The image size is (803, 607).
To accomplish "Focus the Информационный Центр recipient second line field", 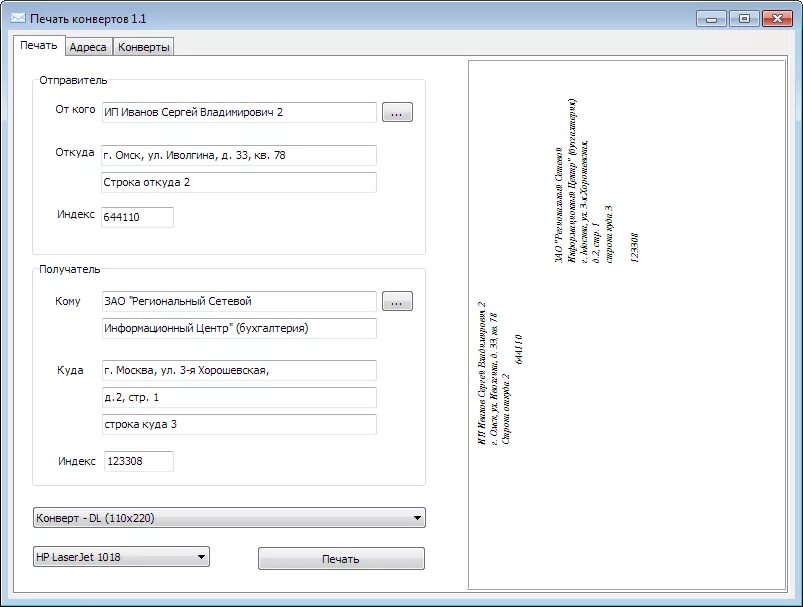I will tap(239, 328).
